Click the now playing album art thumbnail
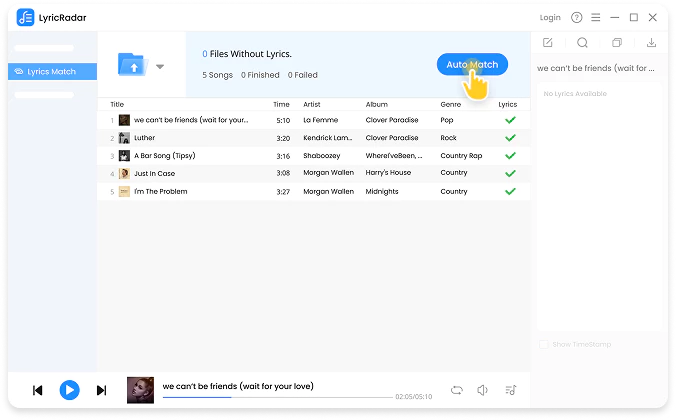 coord(140,390)
